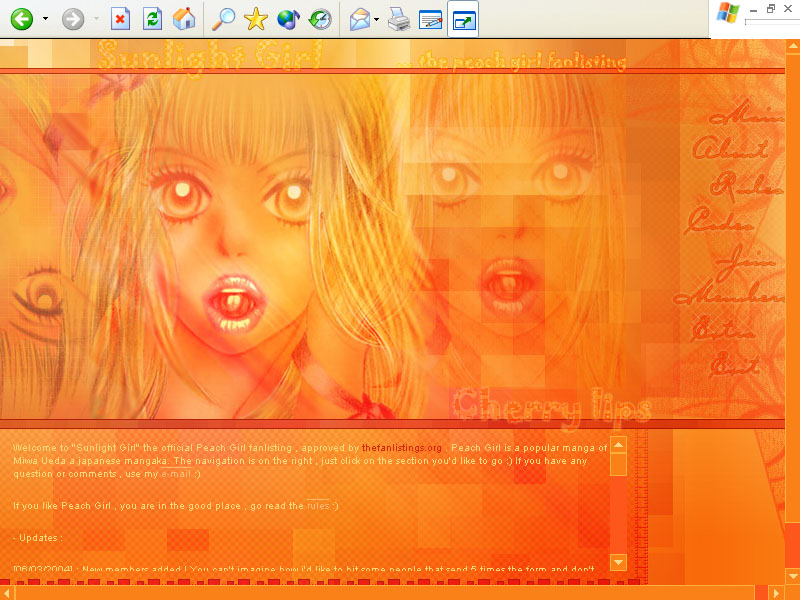Stop page loading with the red X icon
Viewport: 800px width, 600px height.
(x=120, y=19)
